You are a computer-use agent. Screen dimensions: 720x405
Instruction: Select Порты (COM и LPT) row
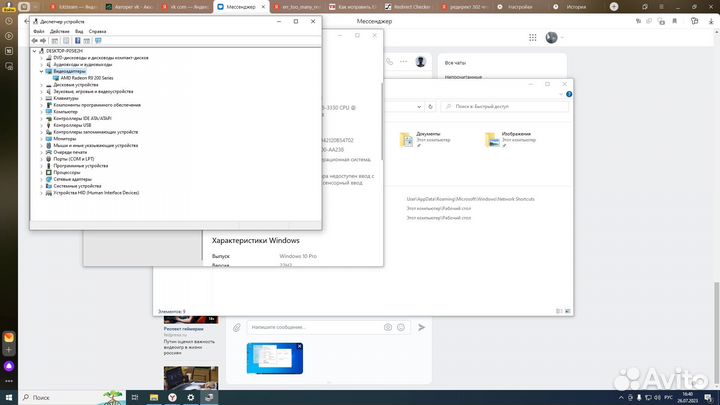pyautogui.click(x=73, y=159)
